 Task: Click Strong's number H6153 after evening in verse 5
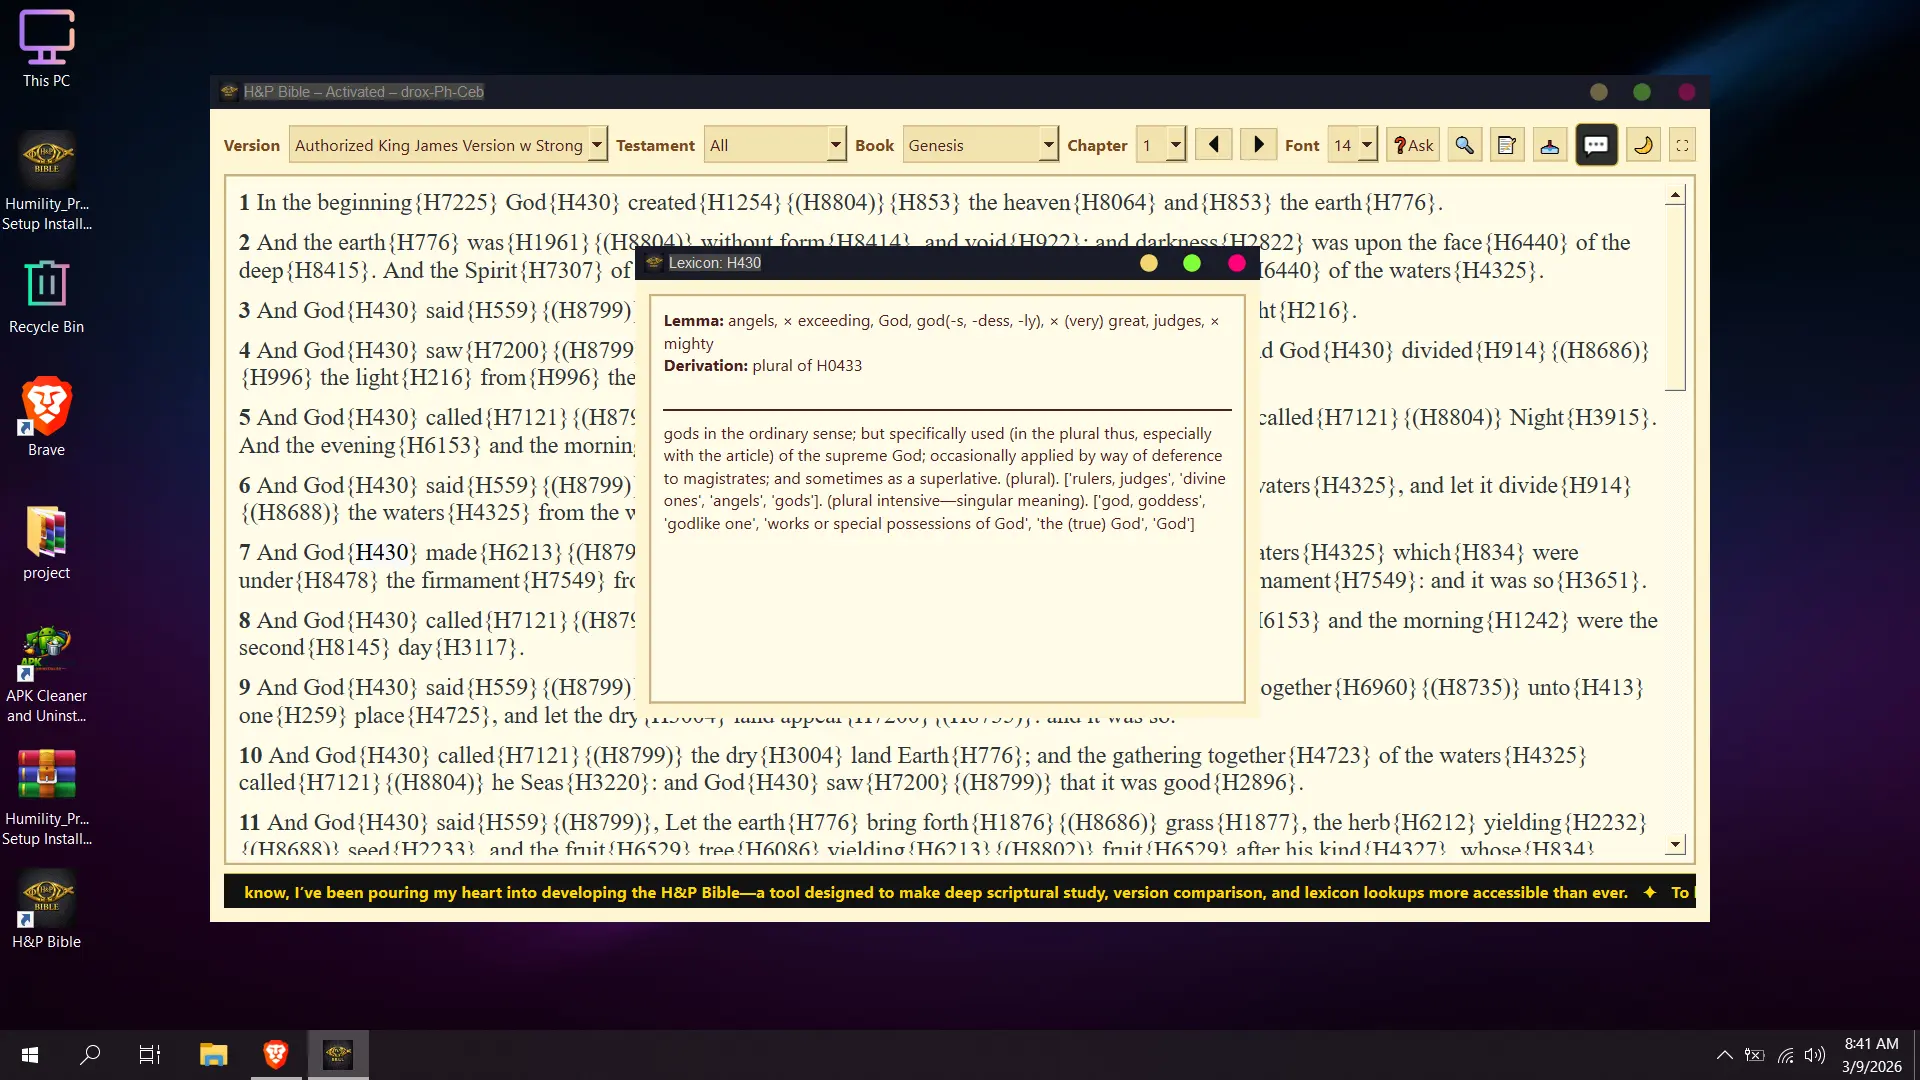coord(439,446)
